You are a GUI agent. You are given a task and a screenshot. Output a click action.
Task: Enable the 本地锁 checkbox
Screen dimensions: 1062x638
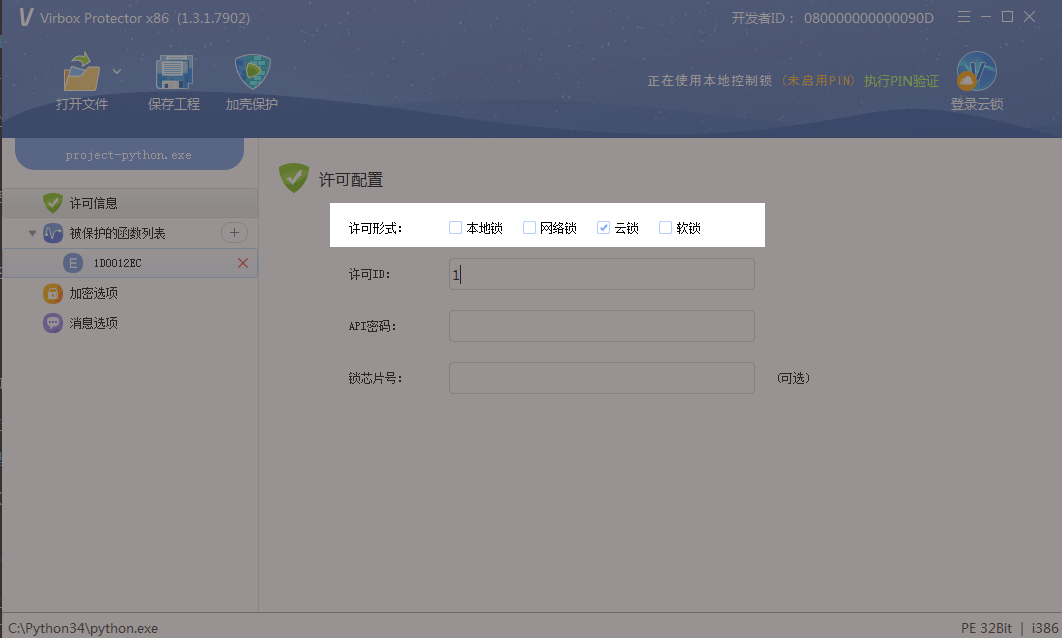pyautogui.click(x=455, y=228)
